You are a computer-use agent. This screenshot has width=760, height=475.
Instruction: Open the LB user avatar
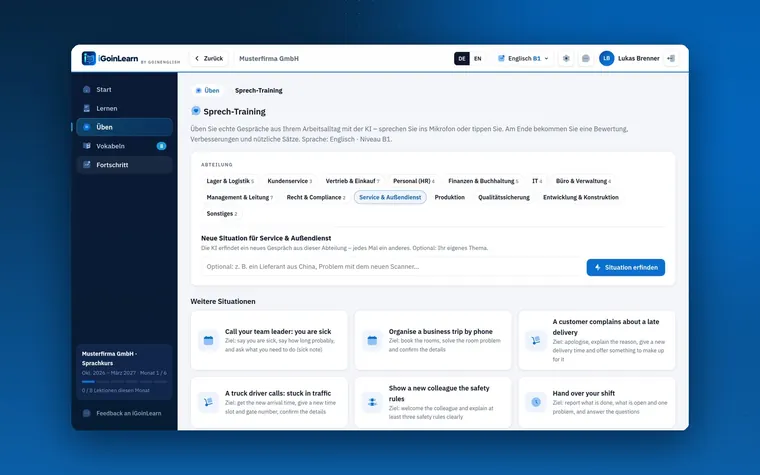coord(606,58)
